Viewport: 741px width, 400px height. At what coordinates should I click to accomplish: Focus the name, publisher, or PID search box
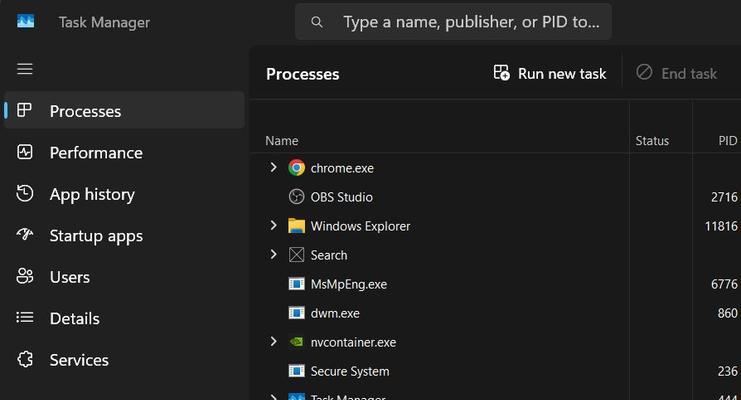coord(453,22)
